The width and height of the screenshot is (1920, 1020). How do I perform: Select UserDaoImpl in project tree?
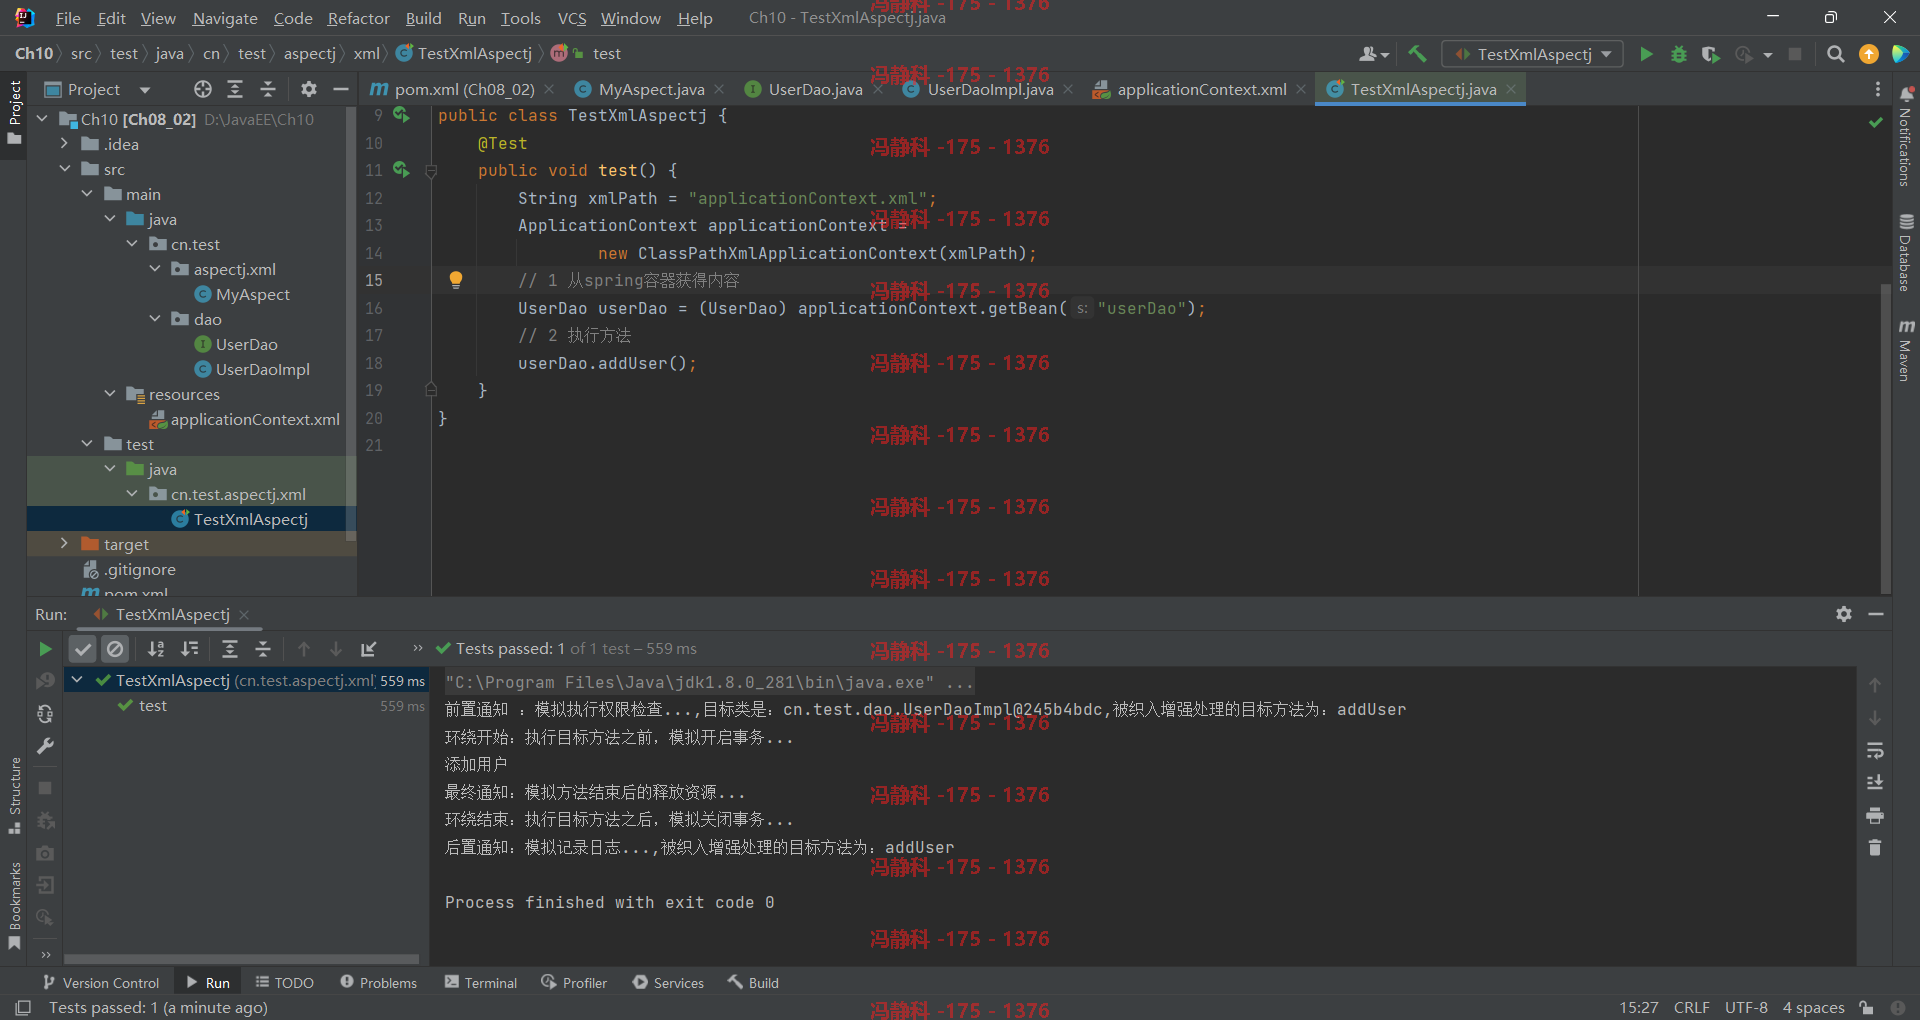point(262,369)
